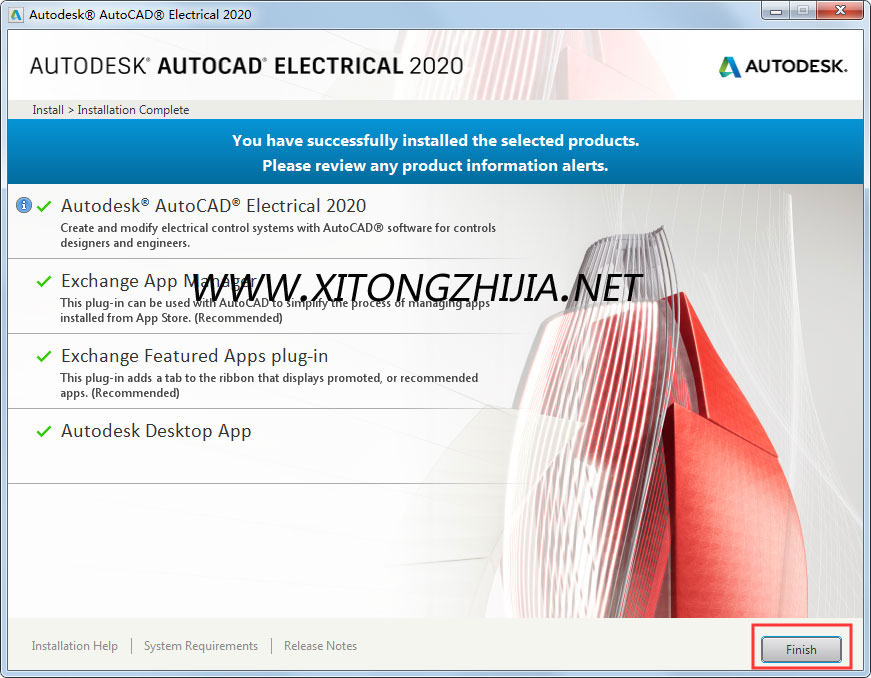871x678 pixels.
Task: Click the success message banner
Action: pyautogui.click(x=435, y=152)
